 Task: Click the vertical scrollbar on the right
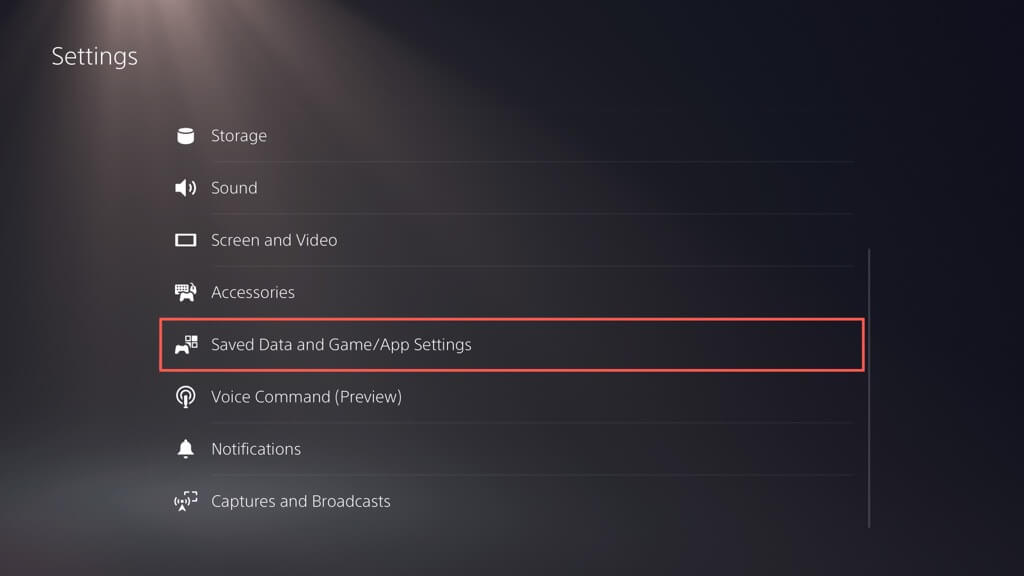point(869,388)
